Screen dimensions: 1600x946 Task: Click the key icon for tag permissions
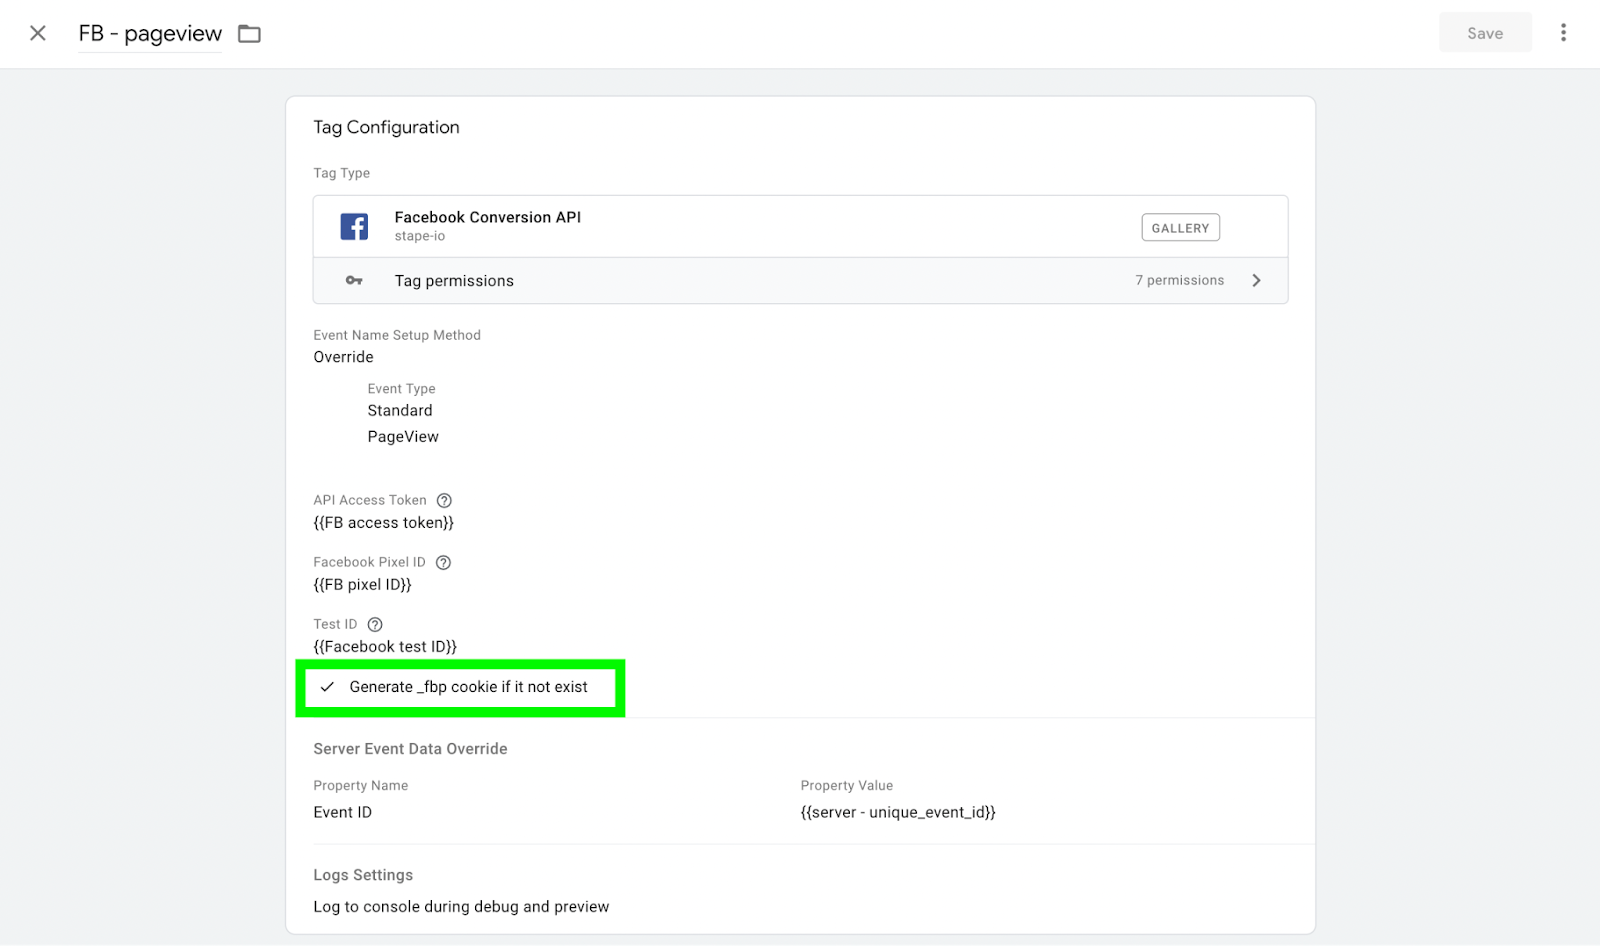(354, 281)
